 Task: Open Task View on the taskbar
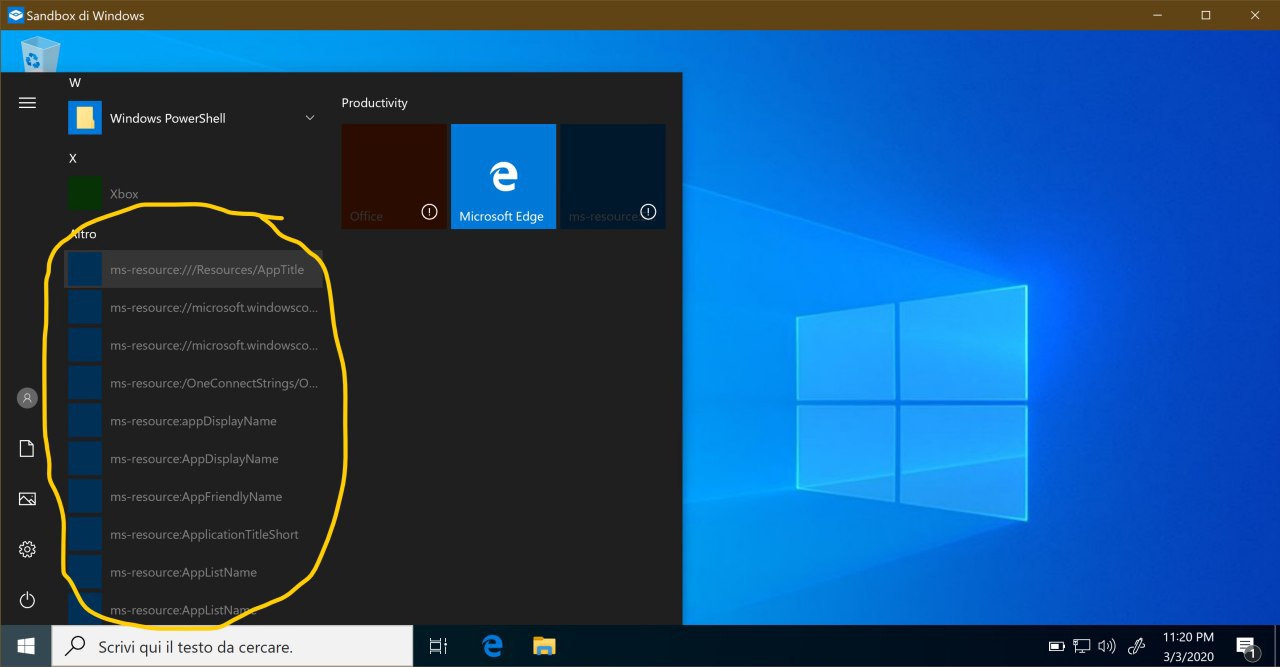[438, 646]
